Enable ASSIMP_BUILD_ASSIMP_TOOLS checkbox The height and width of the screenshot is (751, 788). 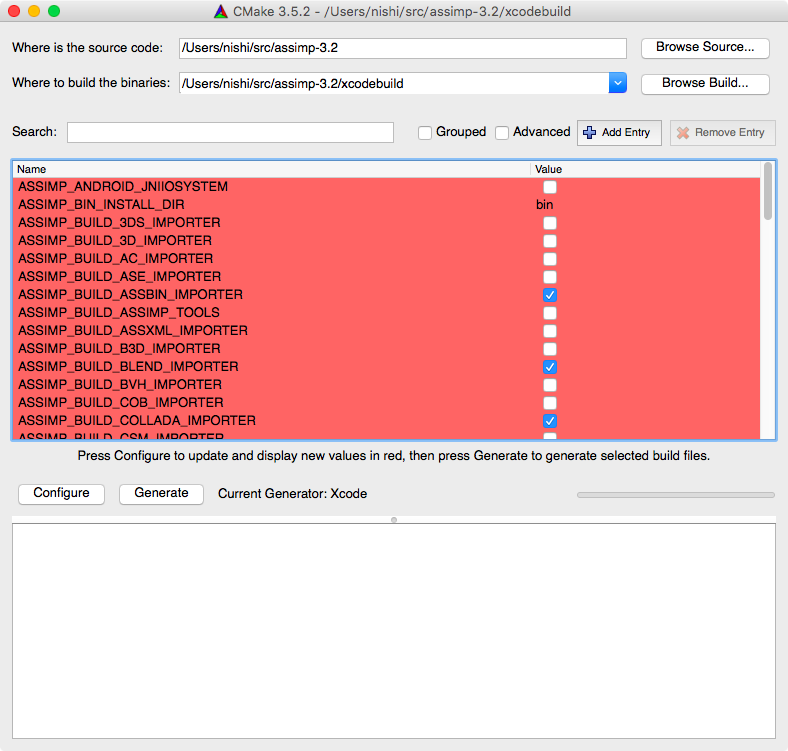550,313
